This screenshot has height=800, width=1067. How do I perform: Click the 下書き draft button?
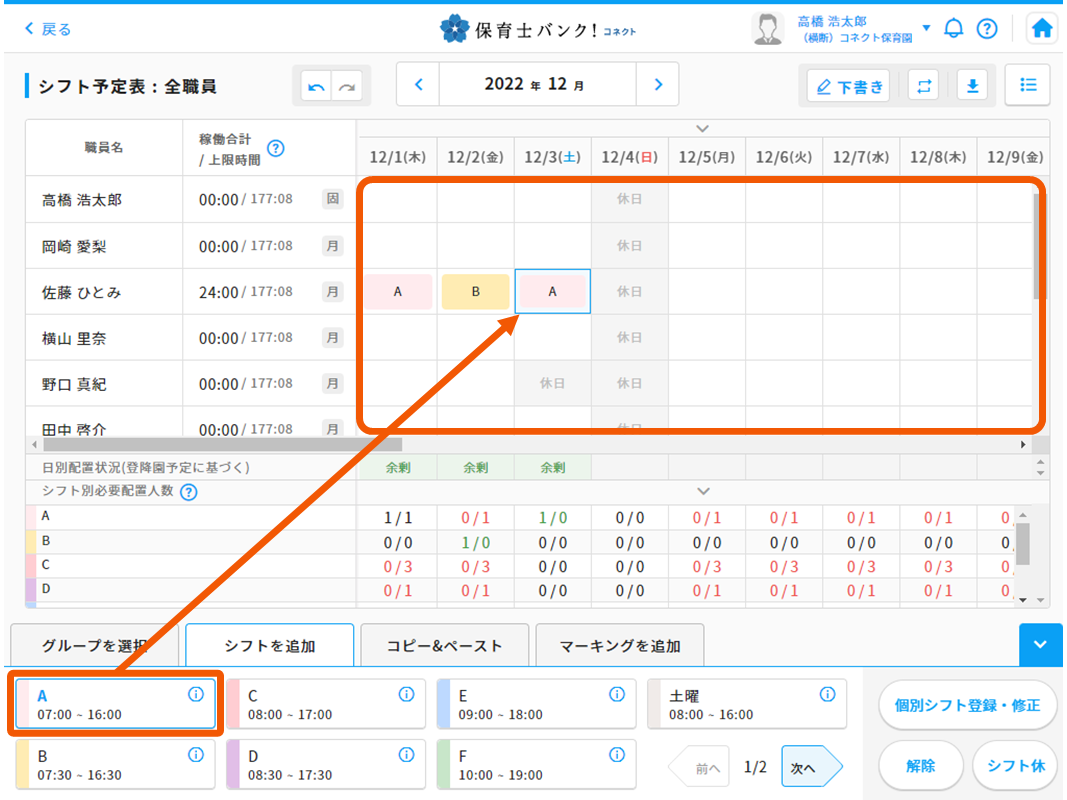click(849, 87)
